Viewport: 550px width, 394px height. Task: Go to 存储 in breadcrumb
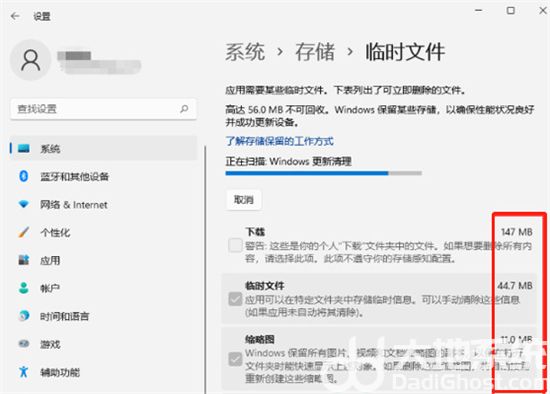tap(315, 52)
